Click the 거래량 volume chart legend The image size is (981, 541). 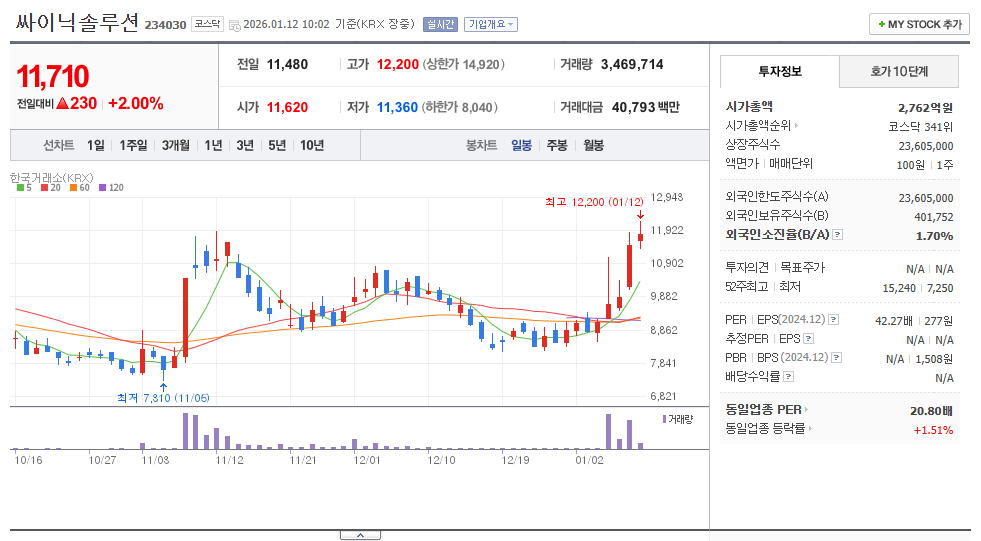click(678, 419)
